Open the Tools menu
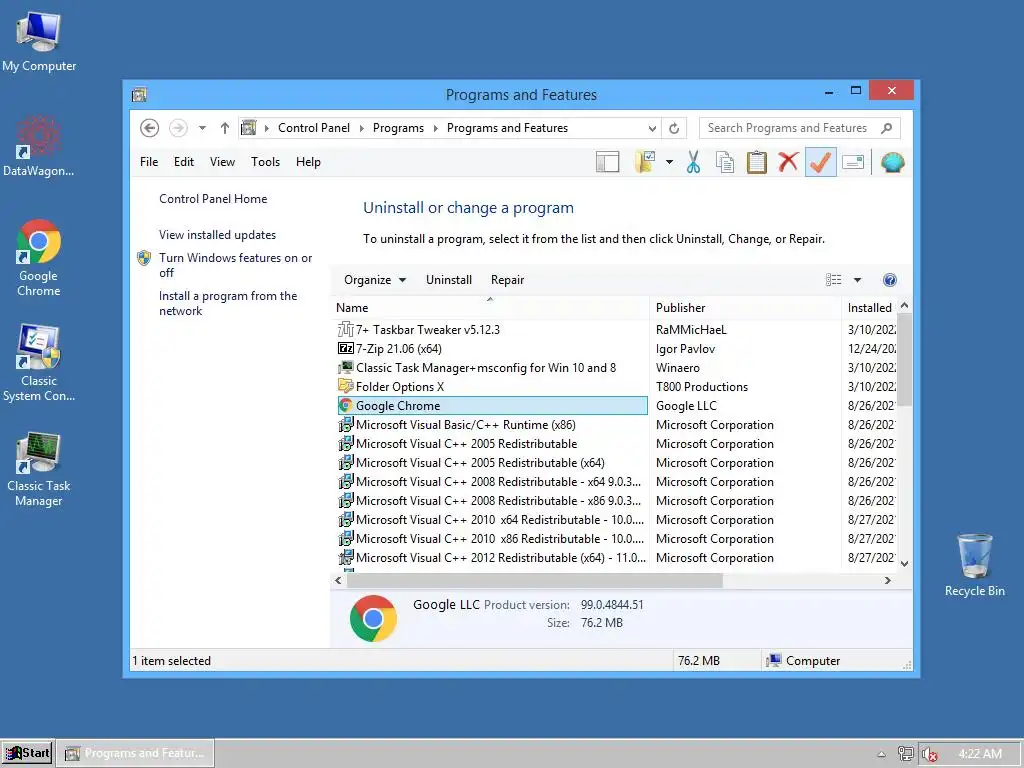The width and height of the screenshot is (1024, 768). tap(265, 162)
